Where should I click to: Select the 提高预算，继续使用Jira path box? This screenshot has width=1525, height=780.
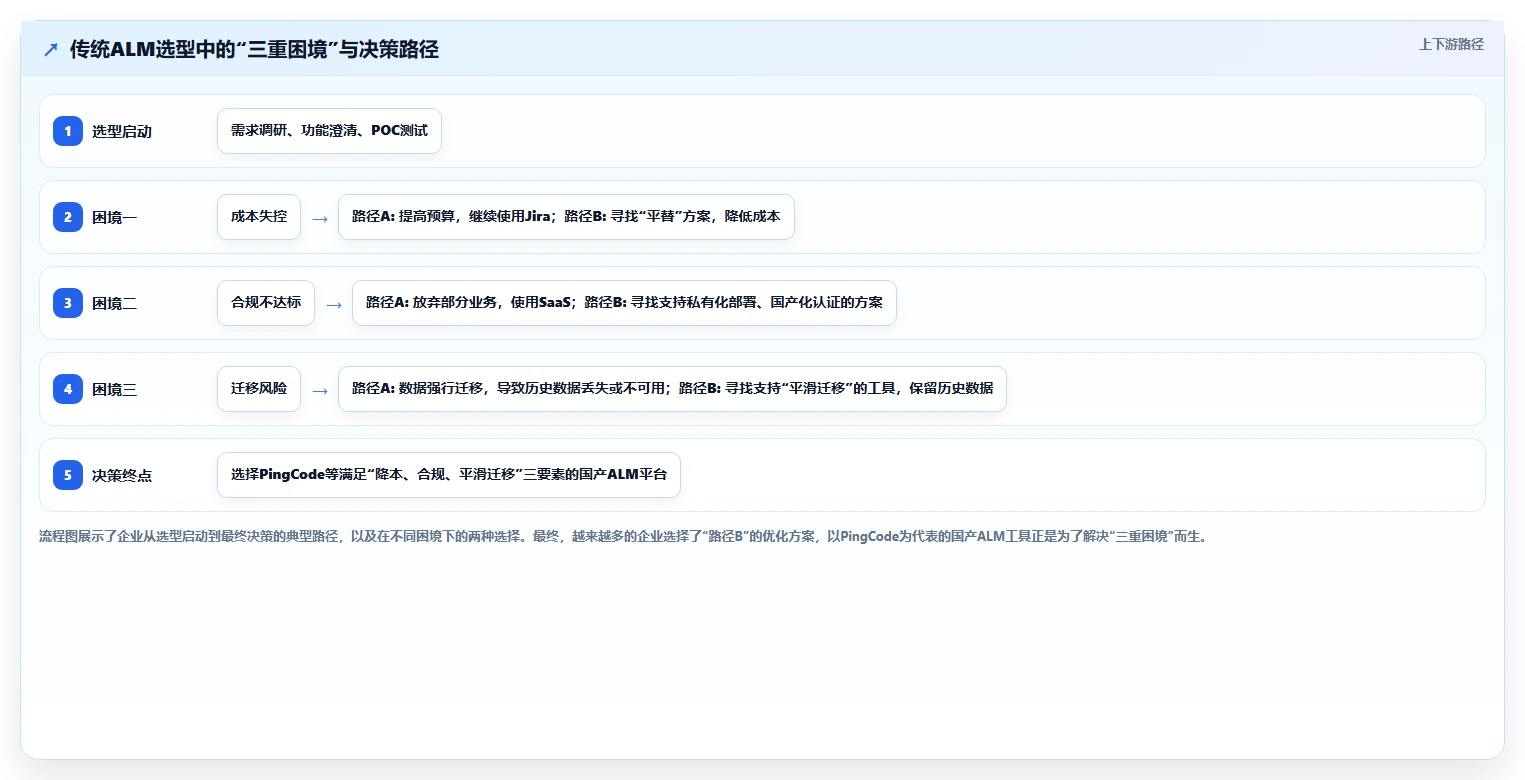[x=566, y=217]
